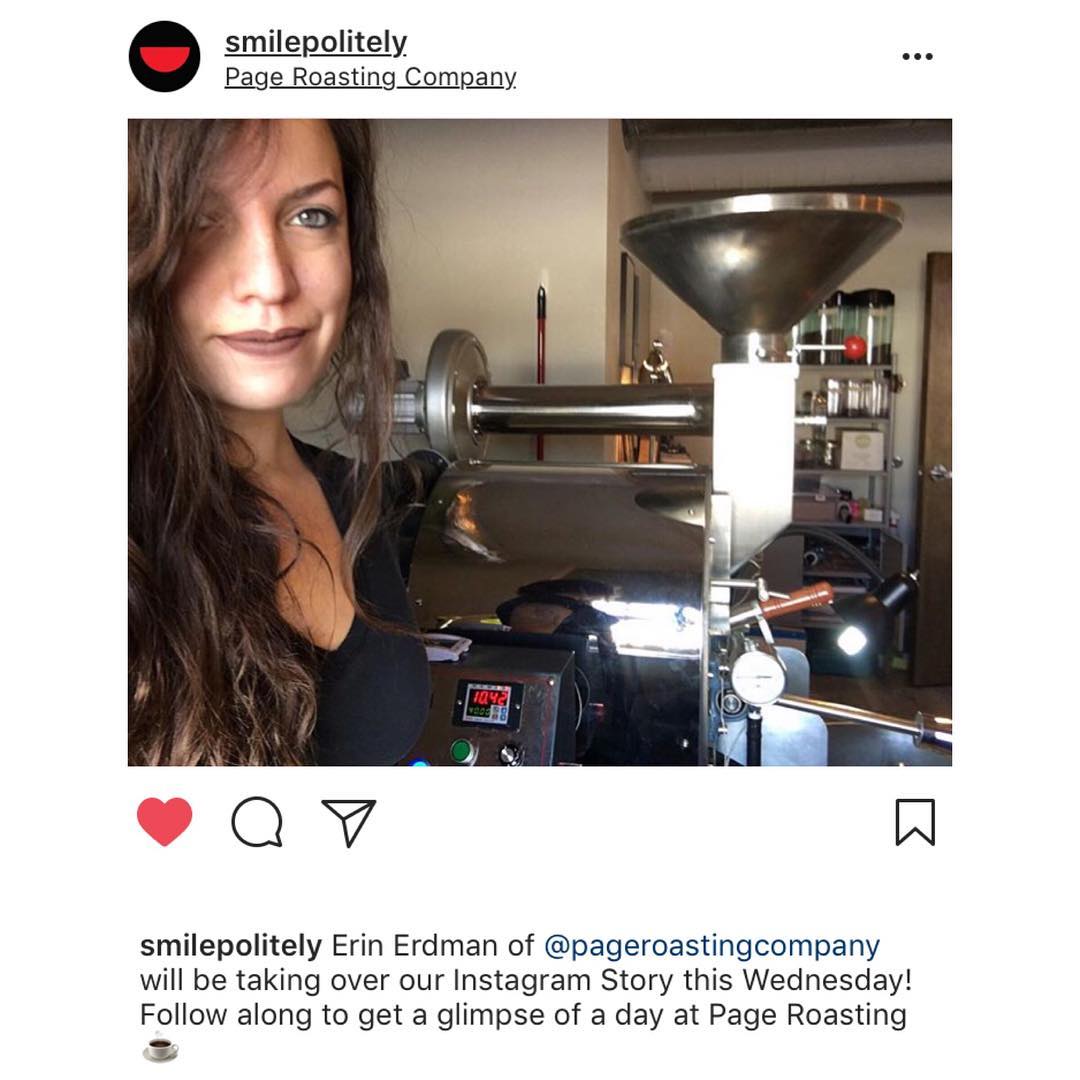1080x1080 pixels.
Task: Share the post via paper airplane icon
Action: tap(349, 822)
